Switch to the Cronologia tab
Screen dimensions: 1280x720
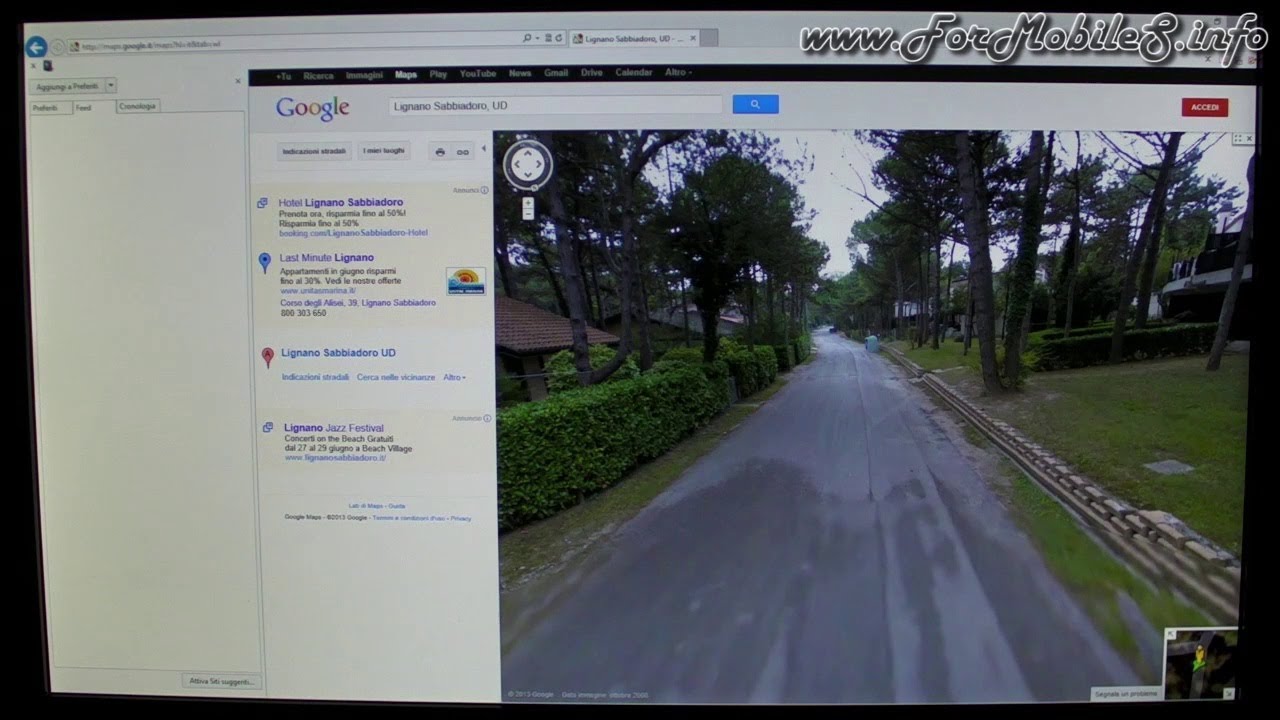point(138,106)
